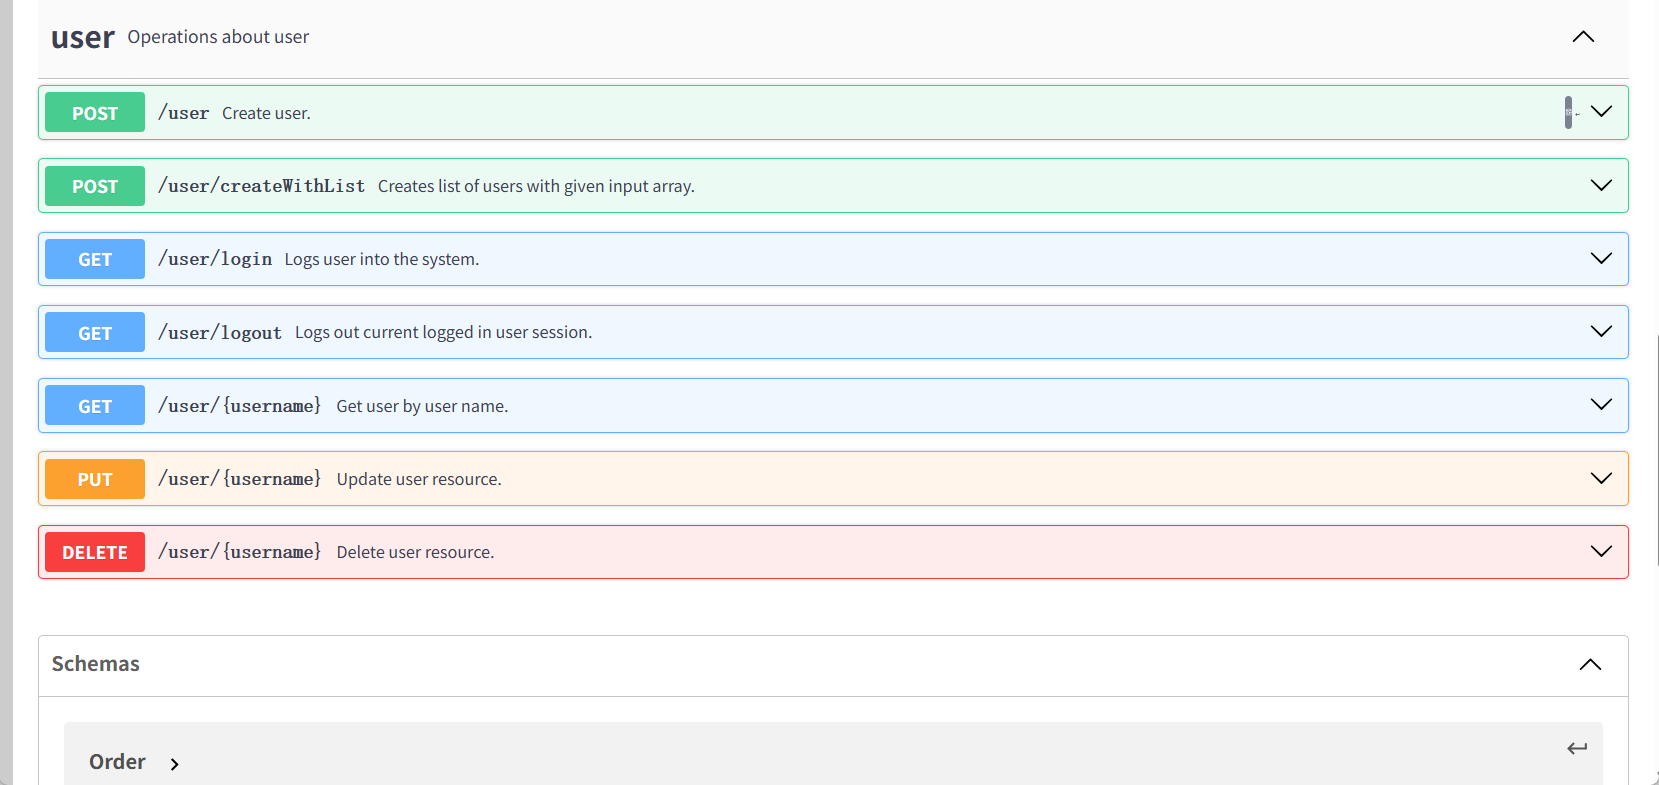Open the /user/createWithList path link
The height and width of the screenshot is (785, 1659).
262,186
